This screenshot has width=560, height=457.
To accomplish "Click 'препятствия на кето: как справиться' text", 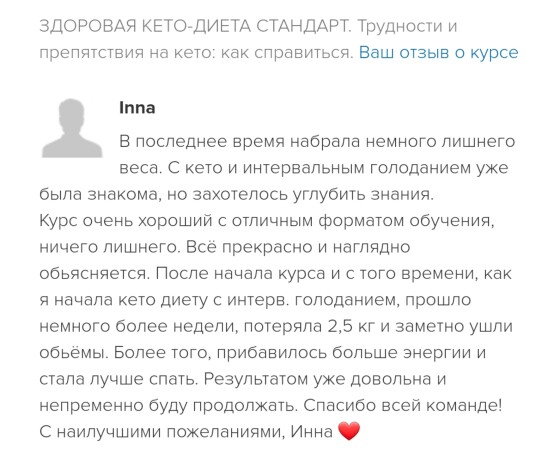I will [x=196, y=53].
